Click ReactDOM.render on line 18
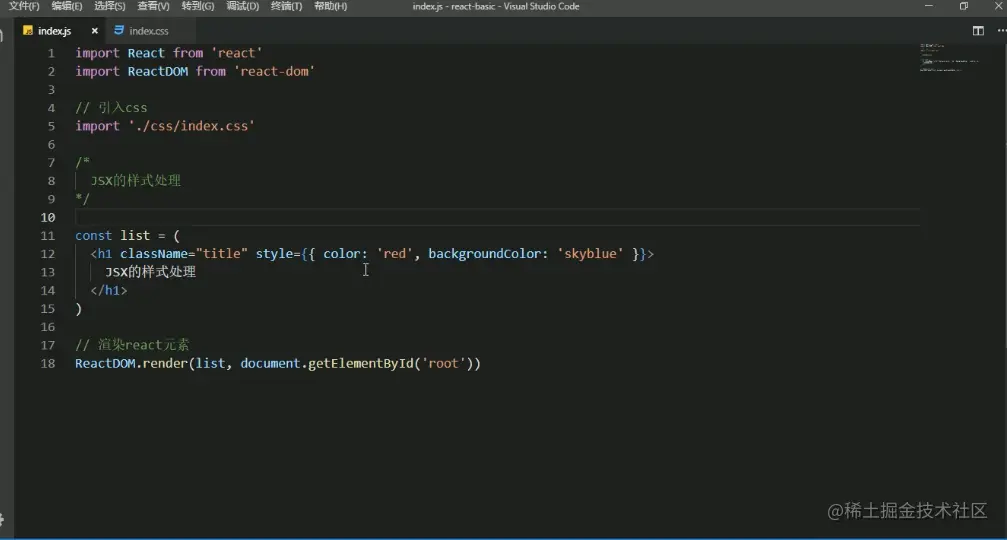This screenshot has width=1007, height=540. [x=132, y=363]
